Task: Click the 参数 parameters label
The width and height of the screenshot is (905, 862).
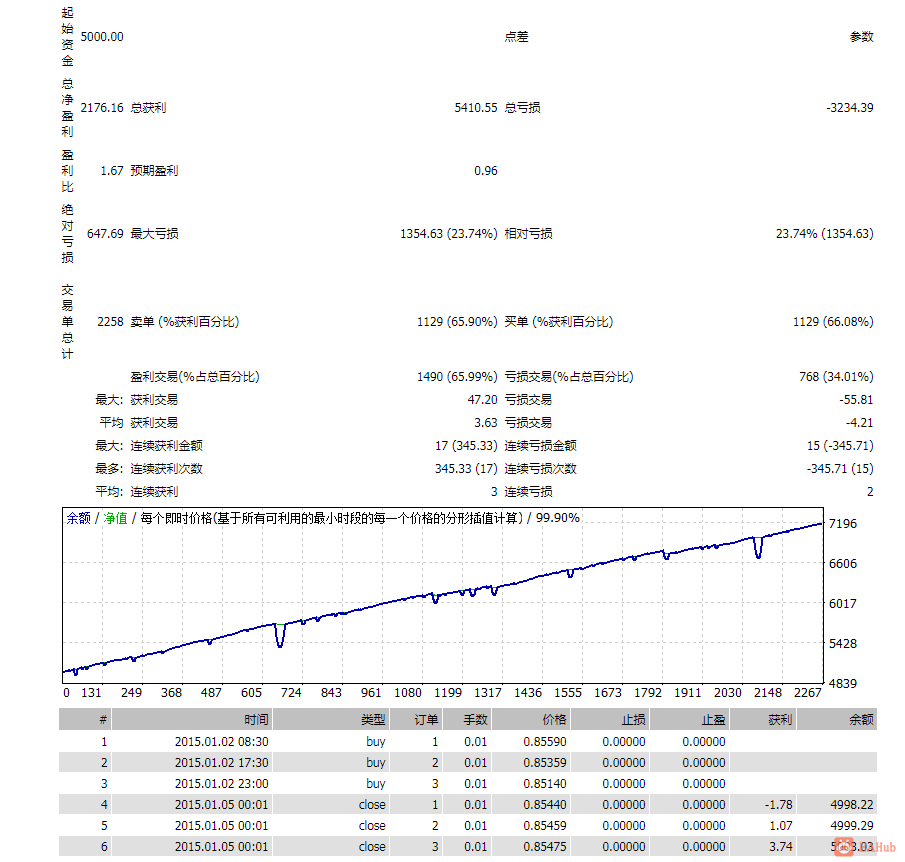Action: pyautogui.click(x=861, y=37)
